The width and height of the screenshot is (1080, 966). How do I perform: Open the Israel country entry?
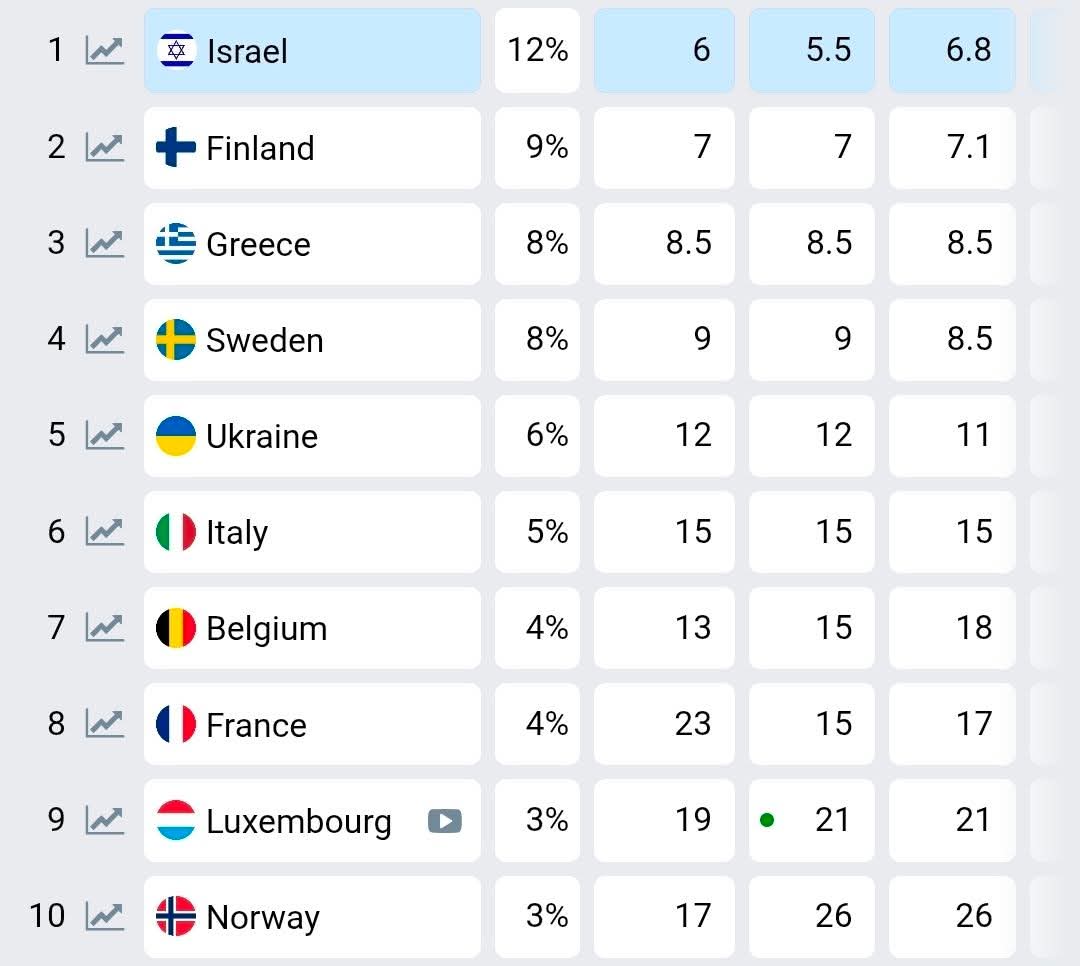tap(247, 52)
